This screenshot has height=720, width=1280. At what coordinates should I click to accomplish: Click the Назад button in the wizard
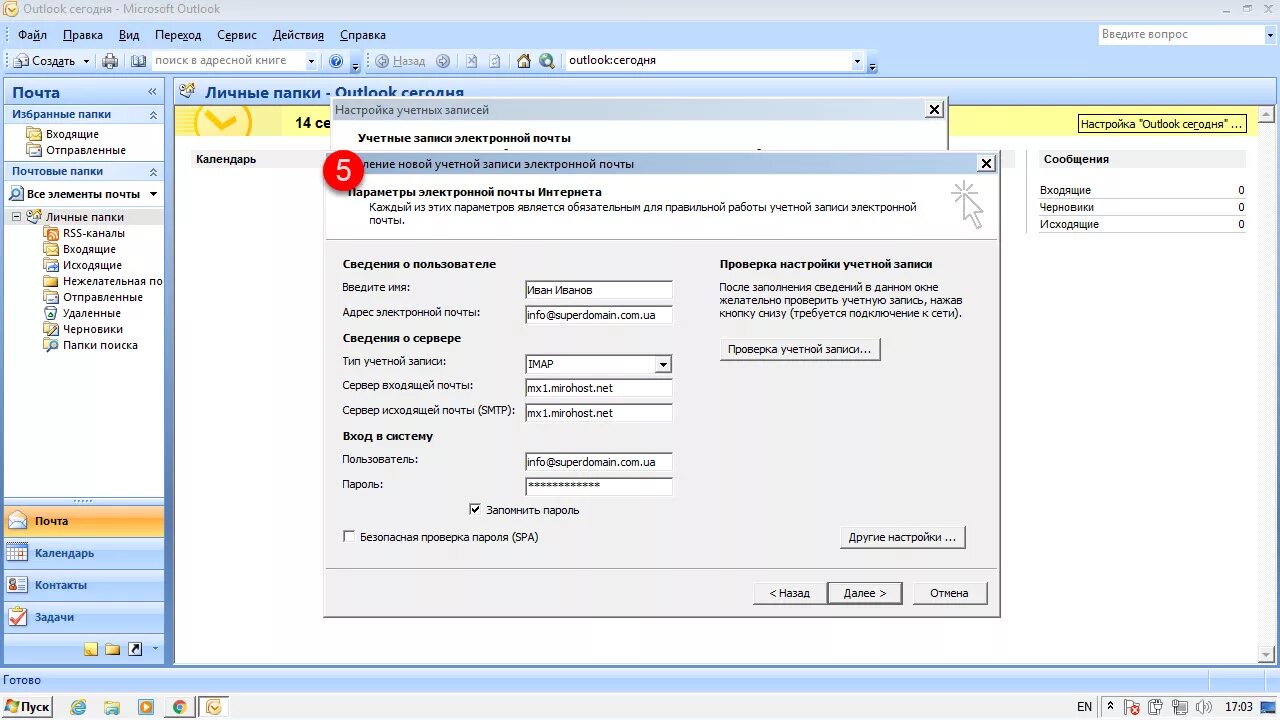(x=789, y=593)
